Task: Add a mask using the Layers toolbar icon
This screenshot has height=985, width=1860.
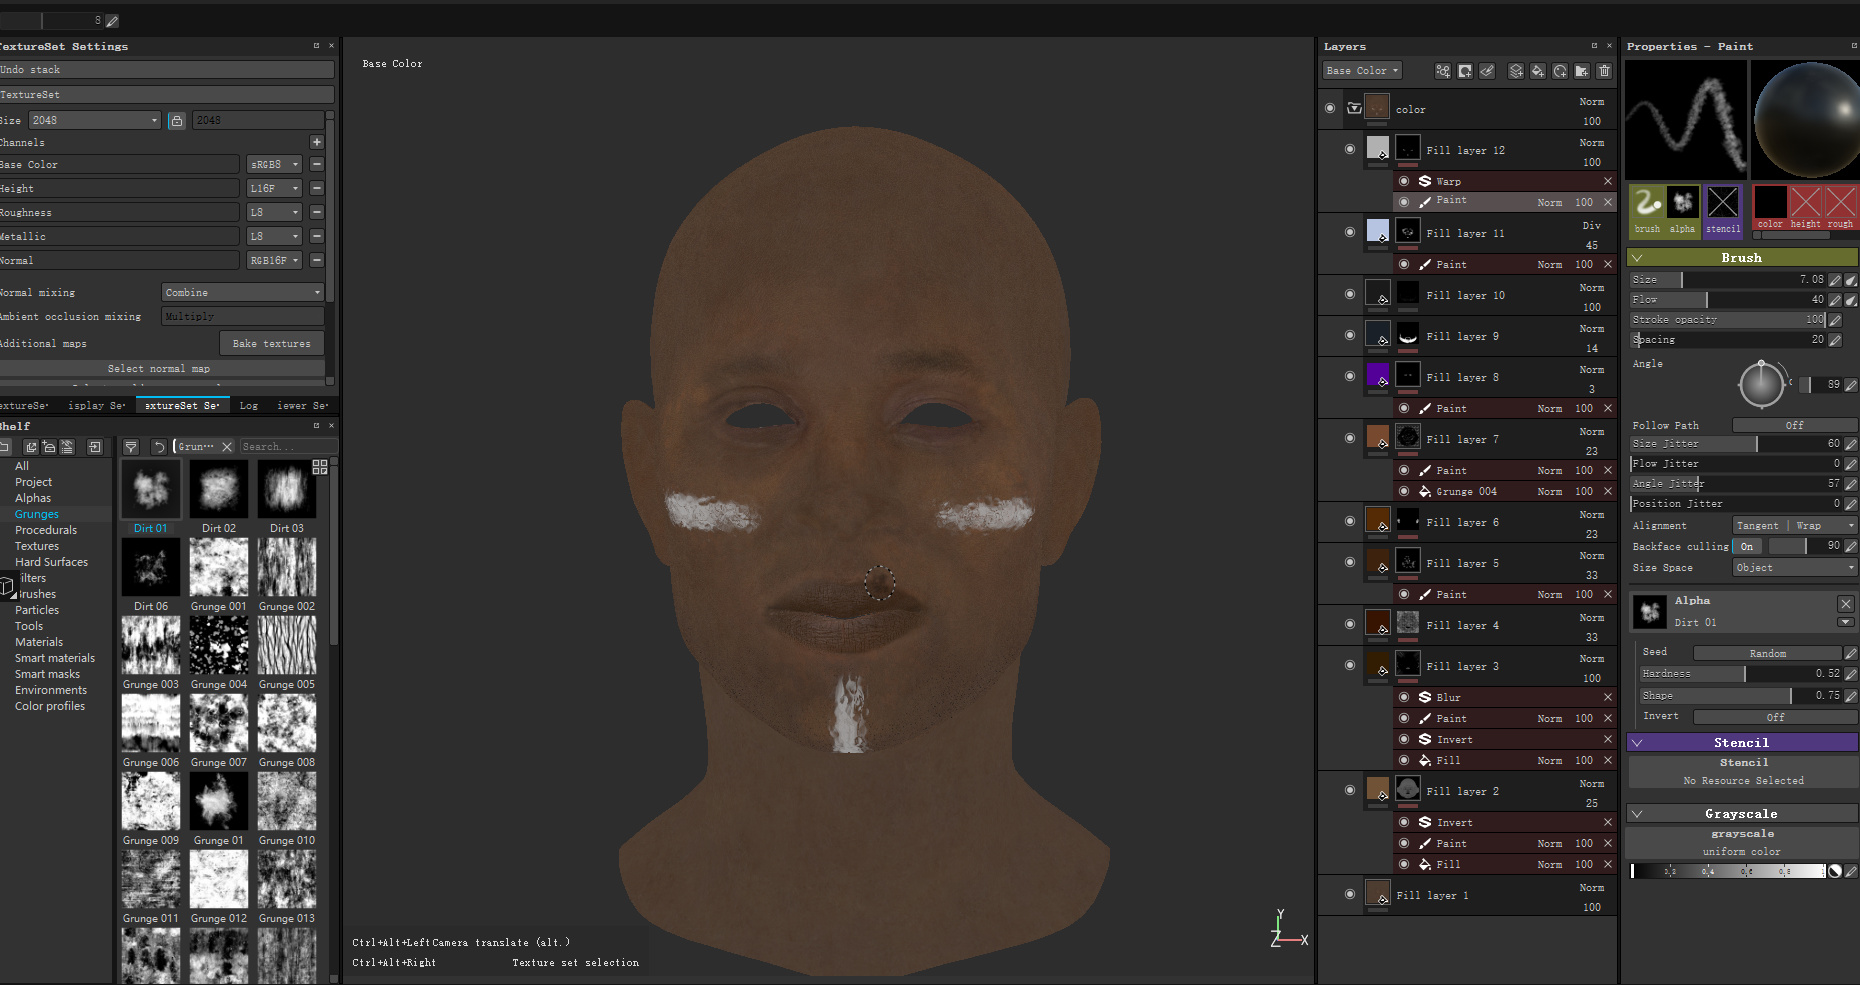Action: [1465, 71]
